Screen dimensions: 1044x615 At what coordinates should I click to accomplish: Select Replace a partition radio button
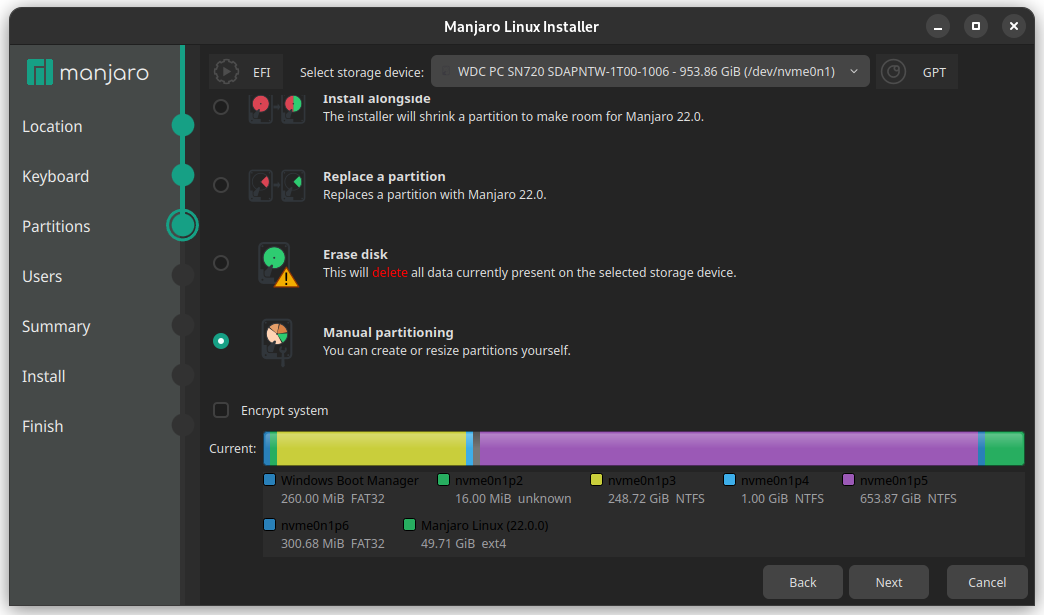click(x=221, y=185)
